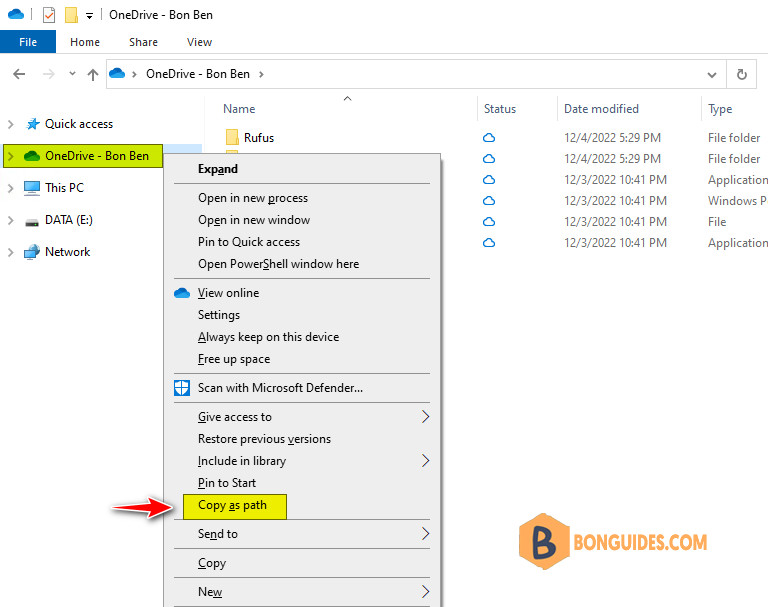
Task: Switch to the Share ribbon tab
Action: (143, 42)
